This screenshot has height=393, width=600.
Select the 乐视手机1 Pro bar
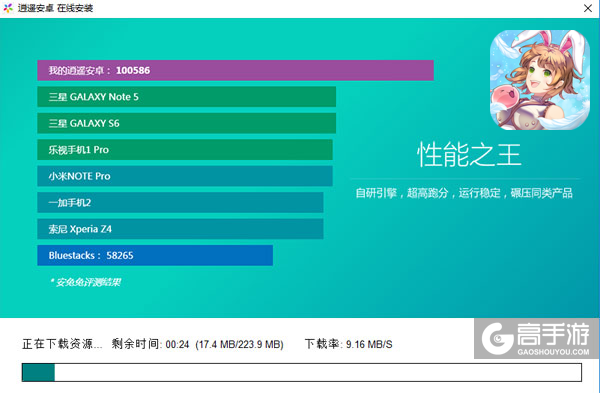point(185,150)
